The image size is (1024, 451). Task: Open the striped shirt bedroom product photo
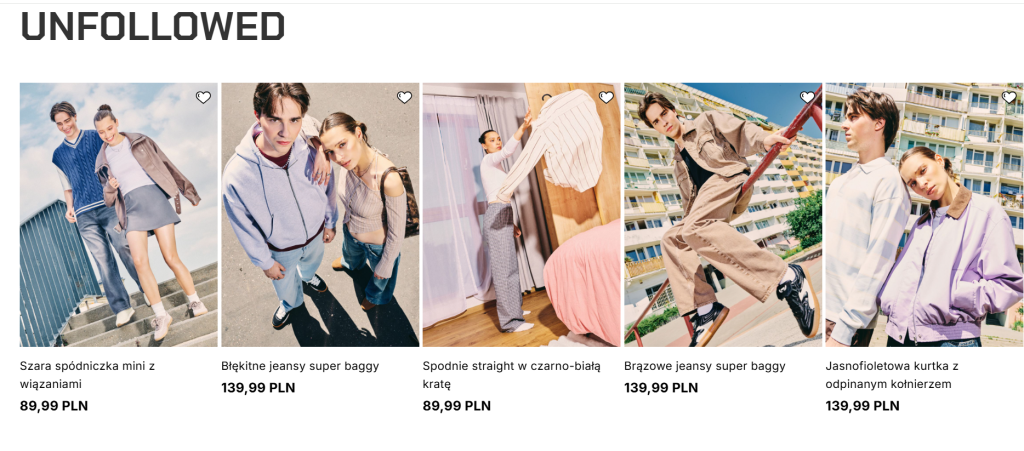tap(521, 215)
